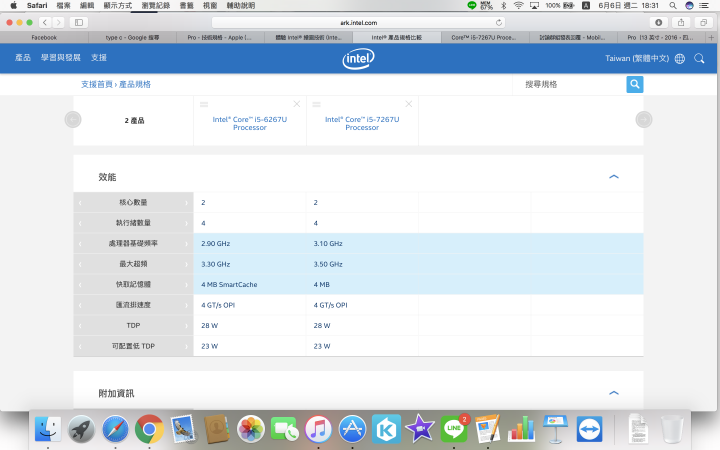The width and height of the screenshot is (720, 450).
Task: Launch Photos app from dock
Action: (x=251, y=429)
